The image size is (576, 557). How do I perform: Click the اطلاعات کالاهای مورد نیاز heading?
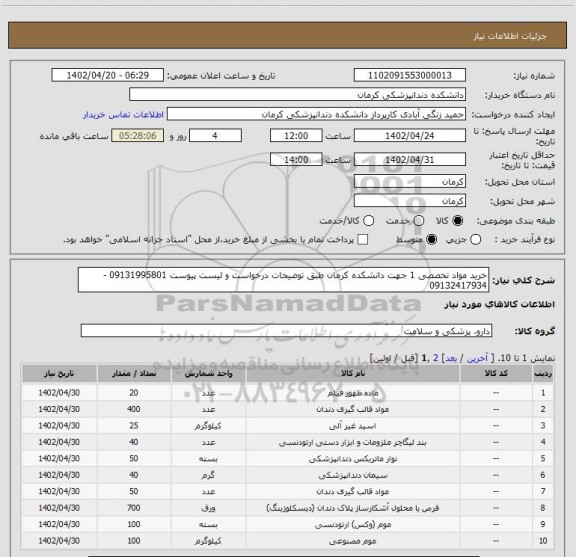500,304
